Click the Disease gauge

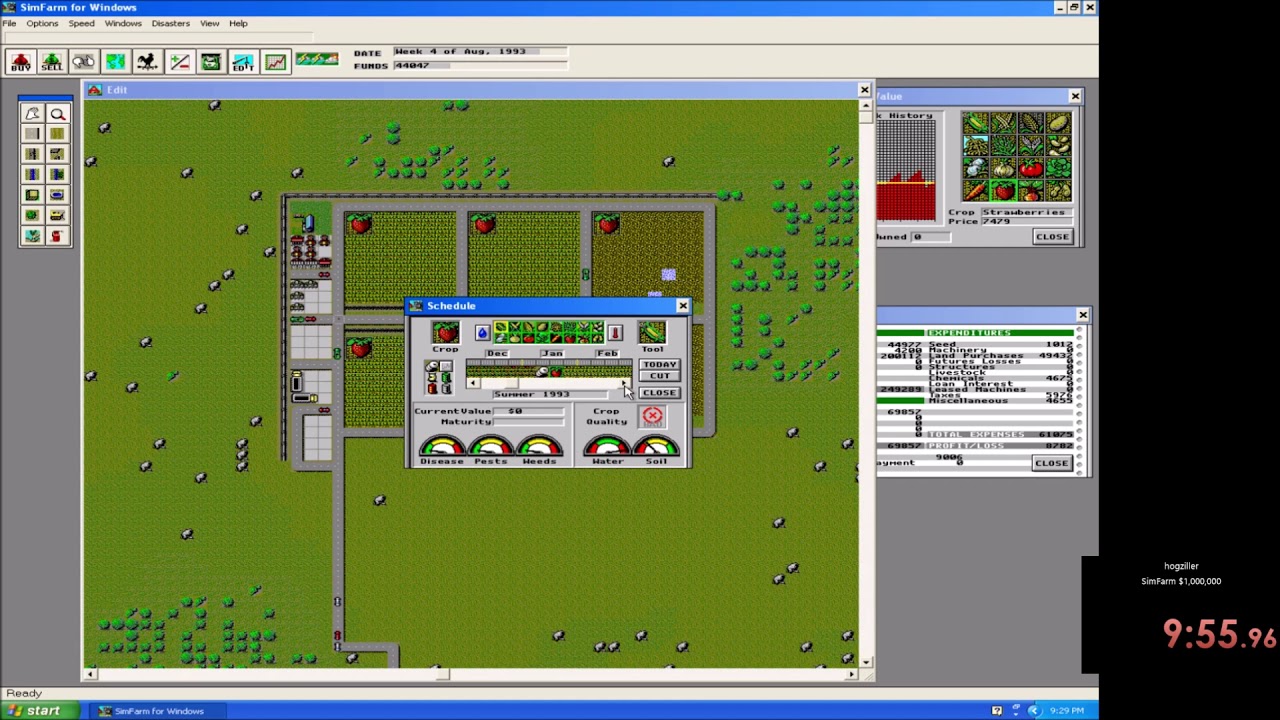tap(442, 446)
